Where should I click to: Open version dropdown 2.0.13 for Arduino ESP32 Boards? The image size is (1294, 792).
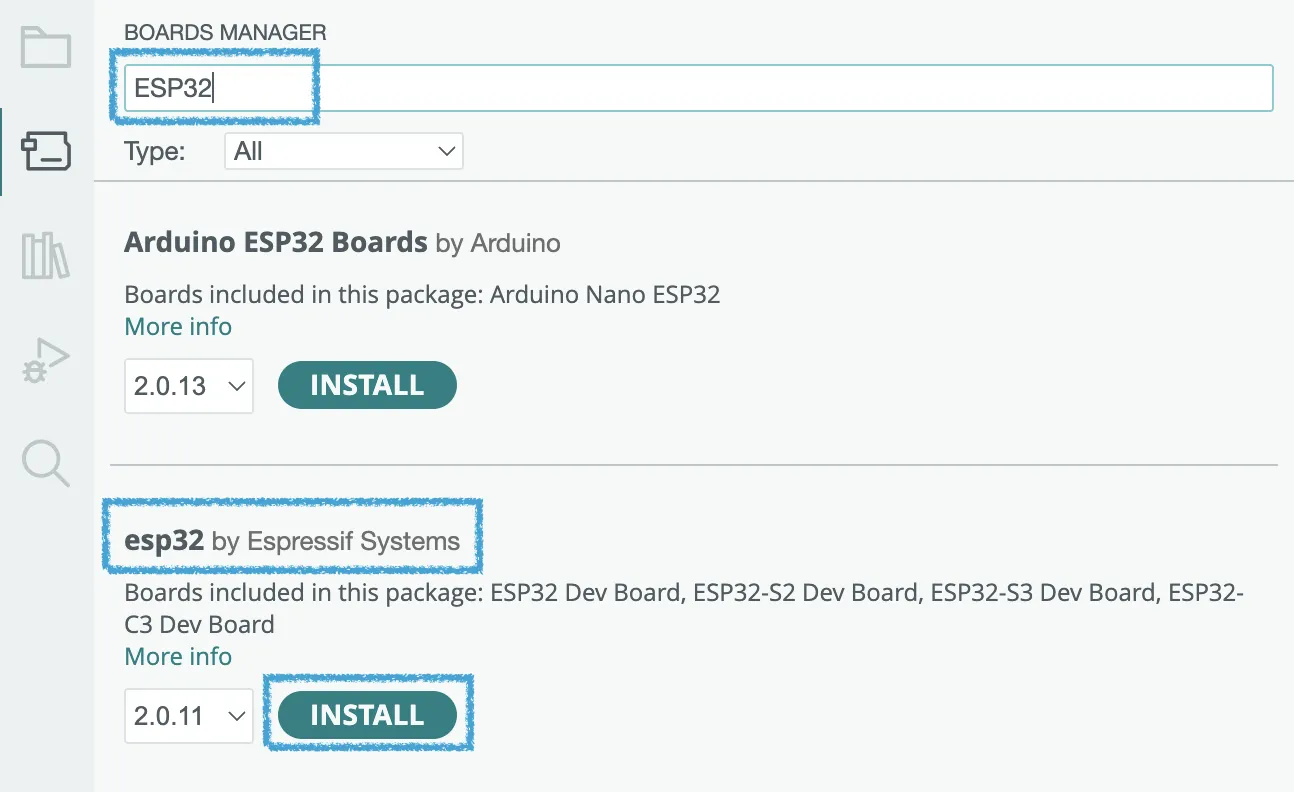coord(189,386)
